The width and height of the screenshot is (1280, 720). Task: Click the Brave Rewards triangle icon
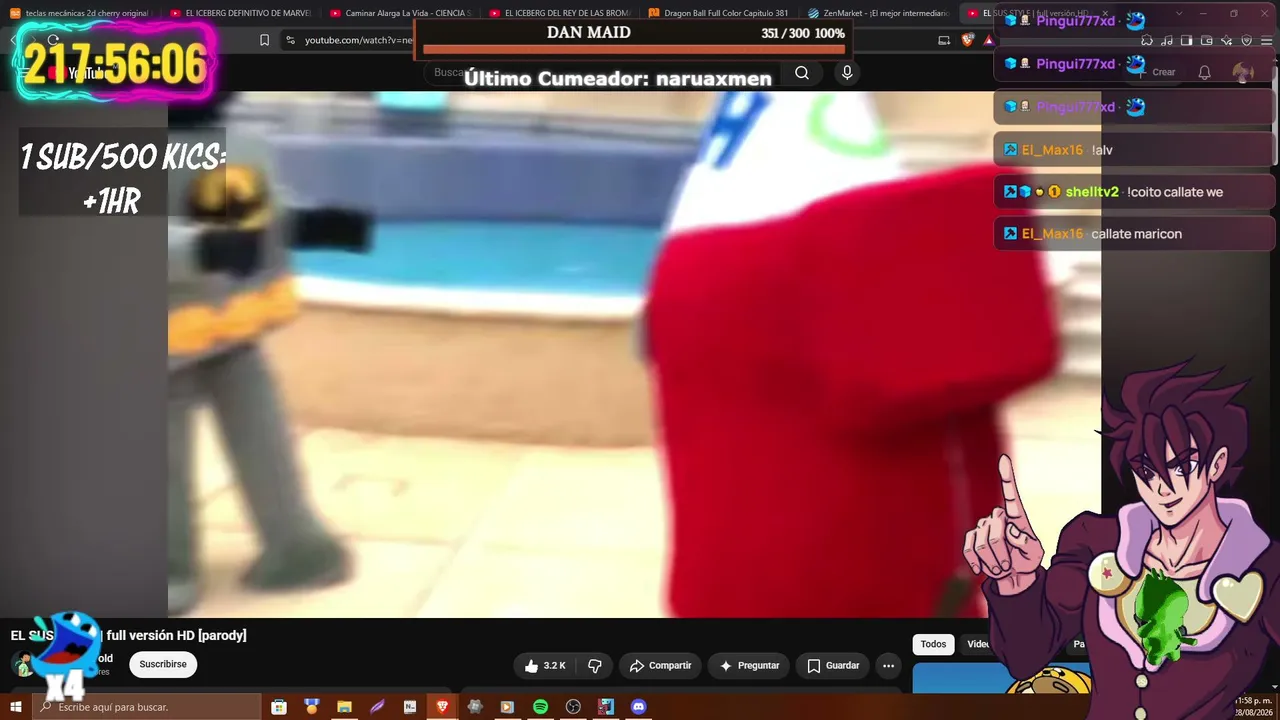(988, 40)
